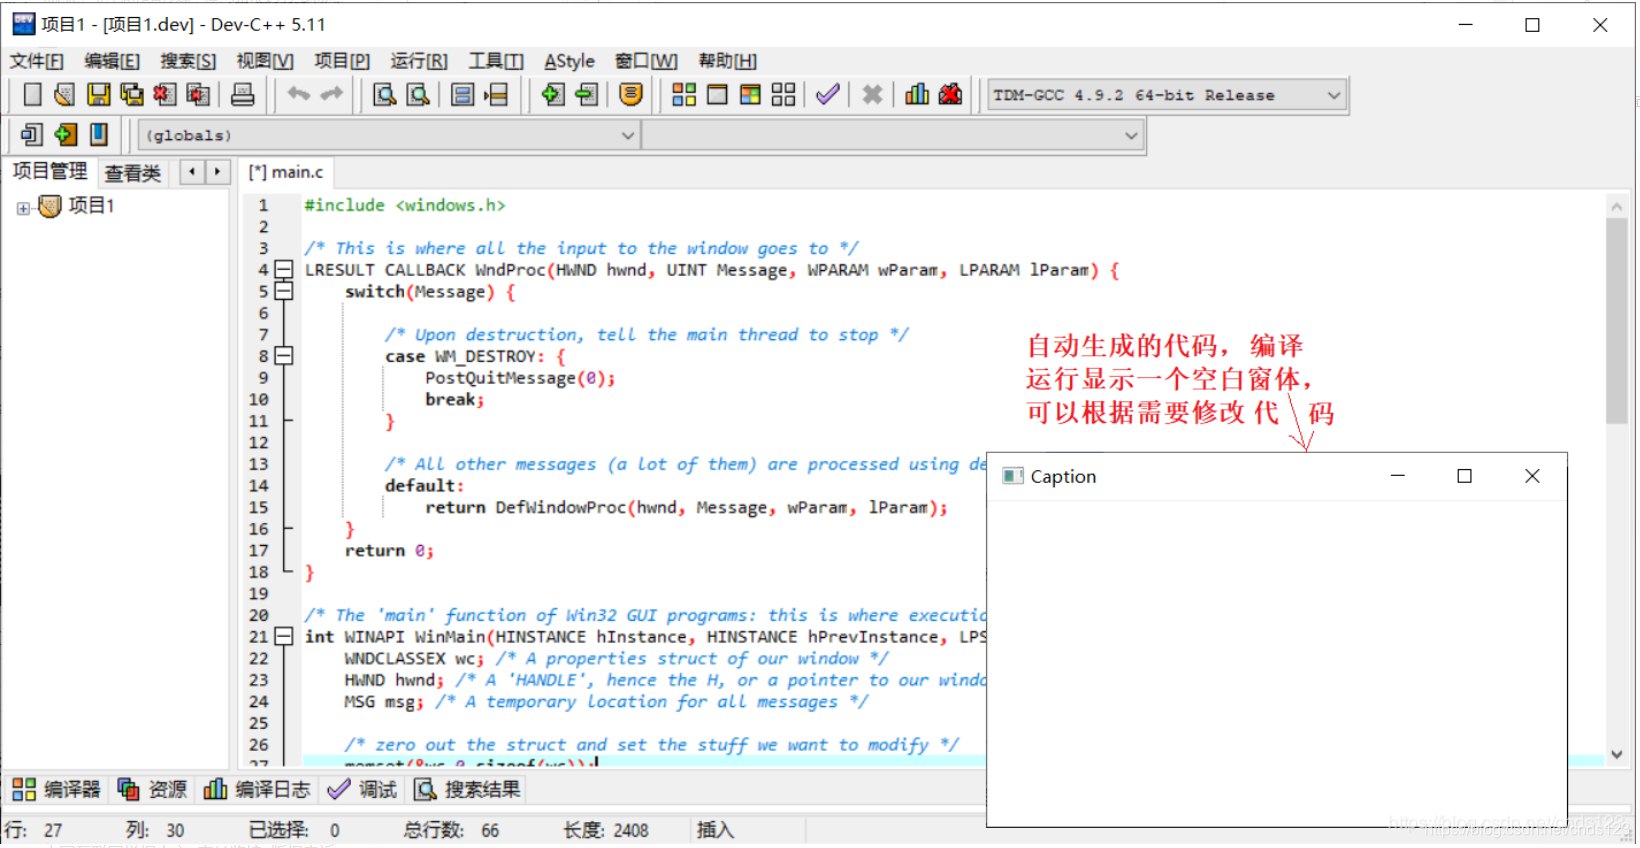The width and height of the screenshot is (1640, 848).
Task: Open the 资源 bottom panel tab
Action: [x=152, y=789]
